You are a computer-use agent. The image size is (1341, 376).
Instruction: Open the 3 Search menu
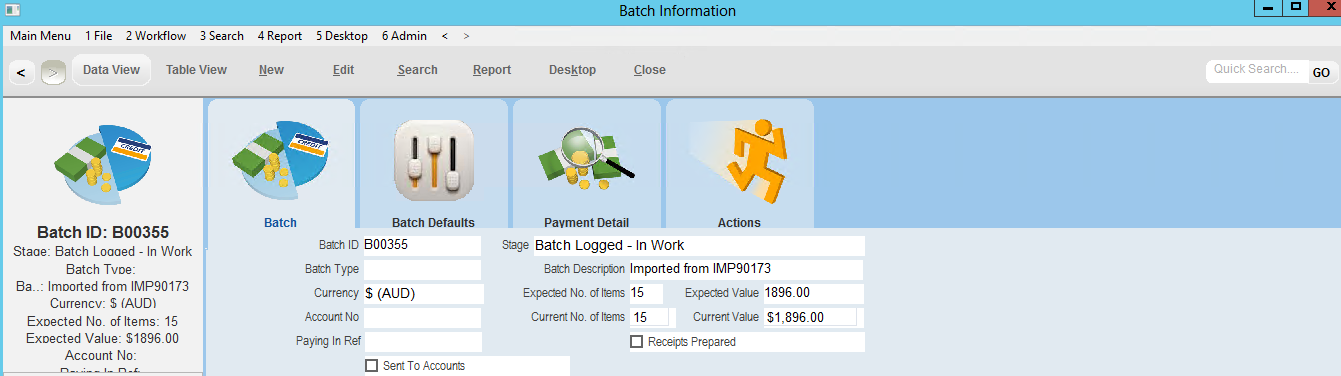pyautogui.click(x=222, y=36)
